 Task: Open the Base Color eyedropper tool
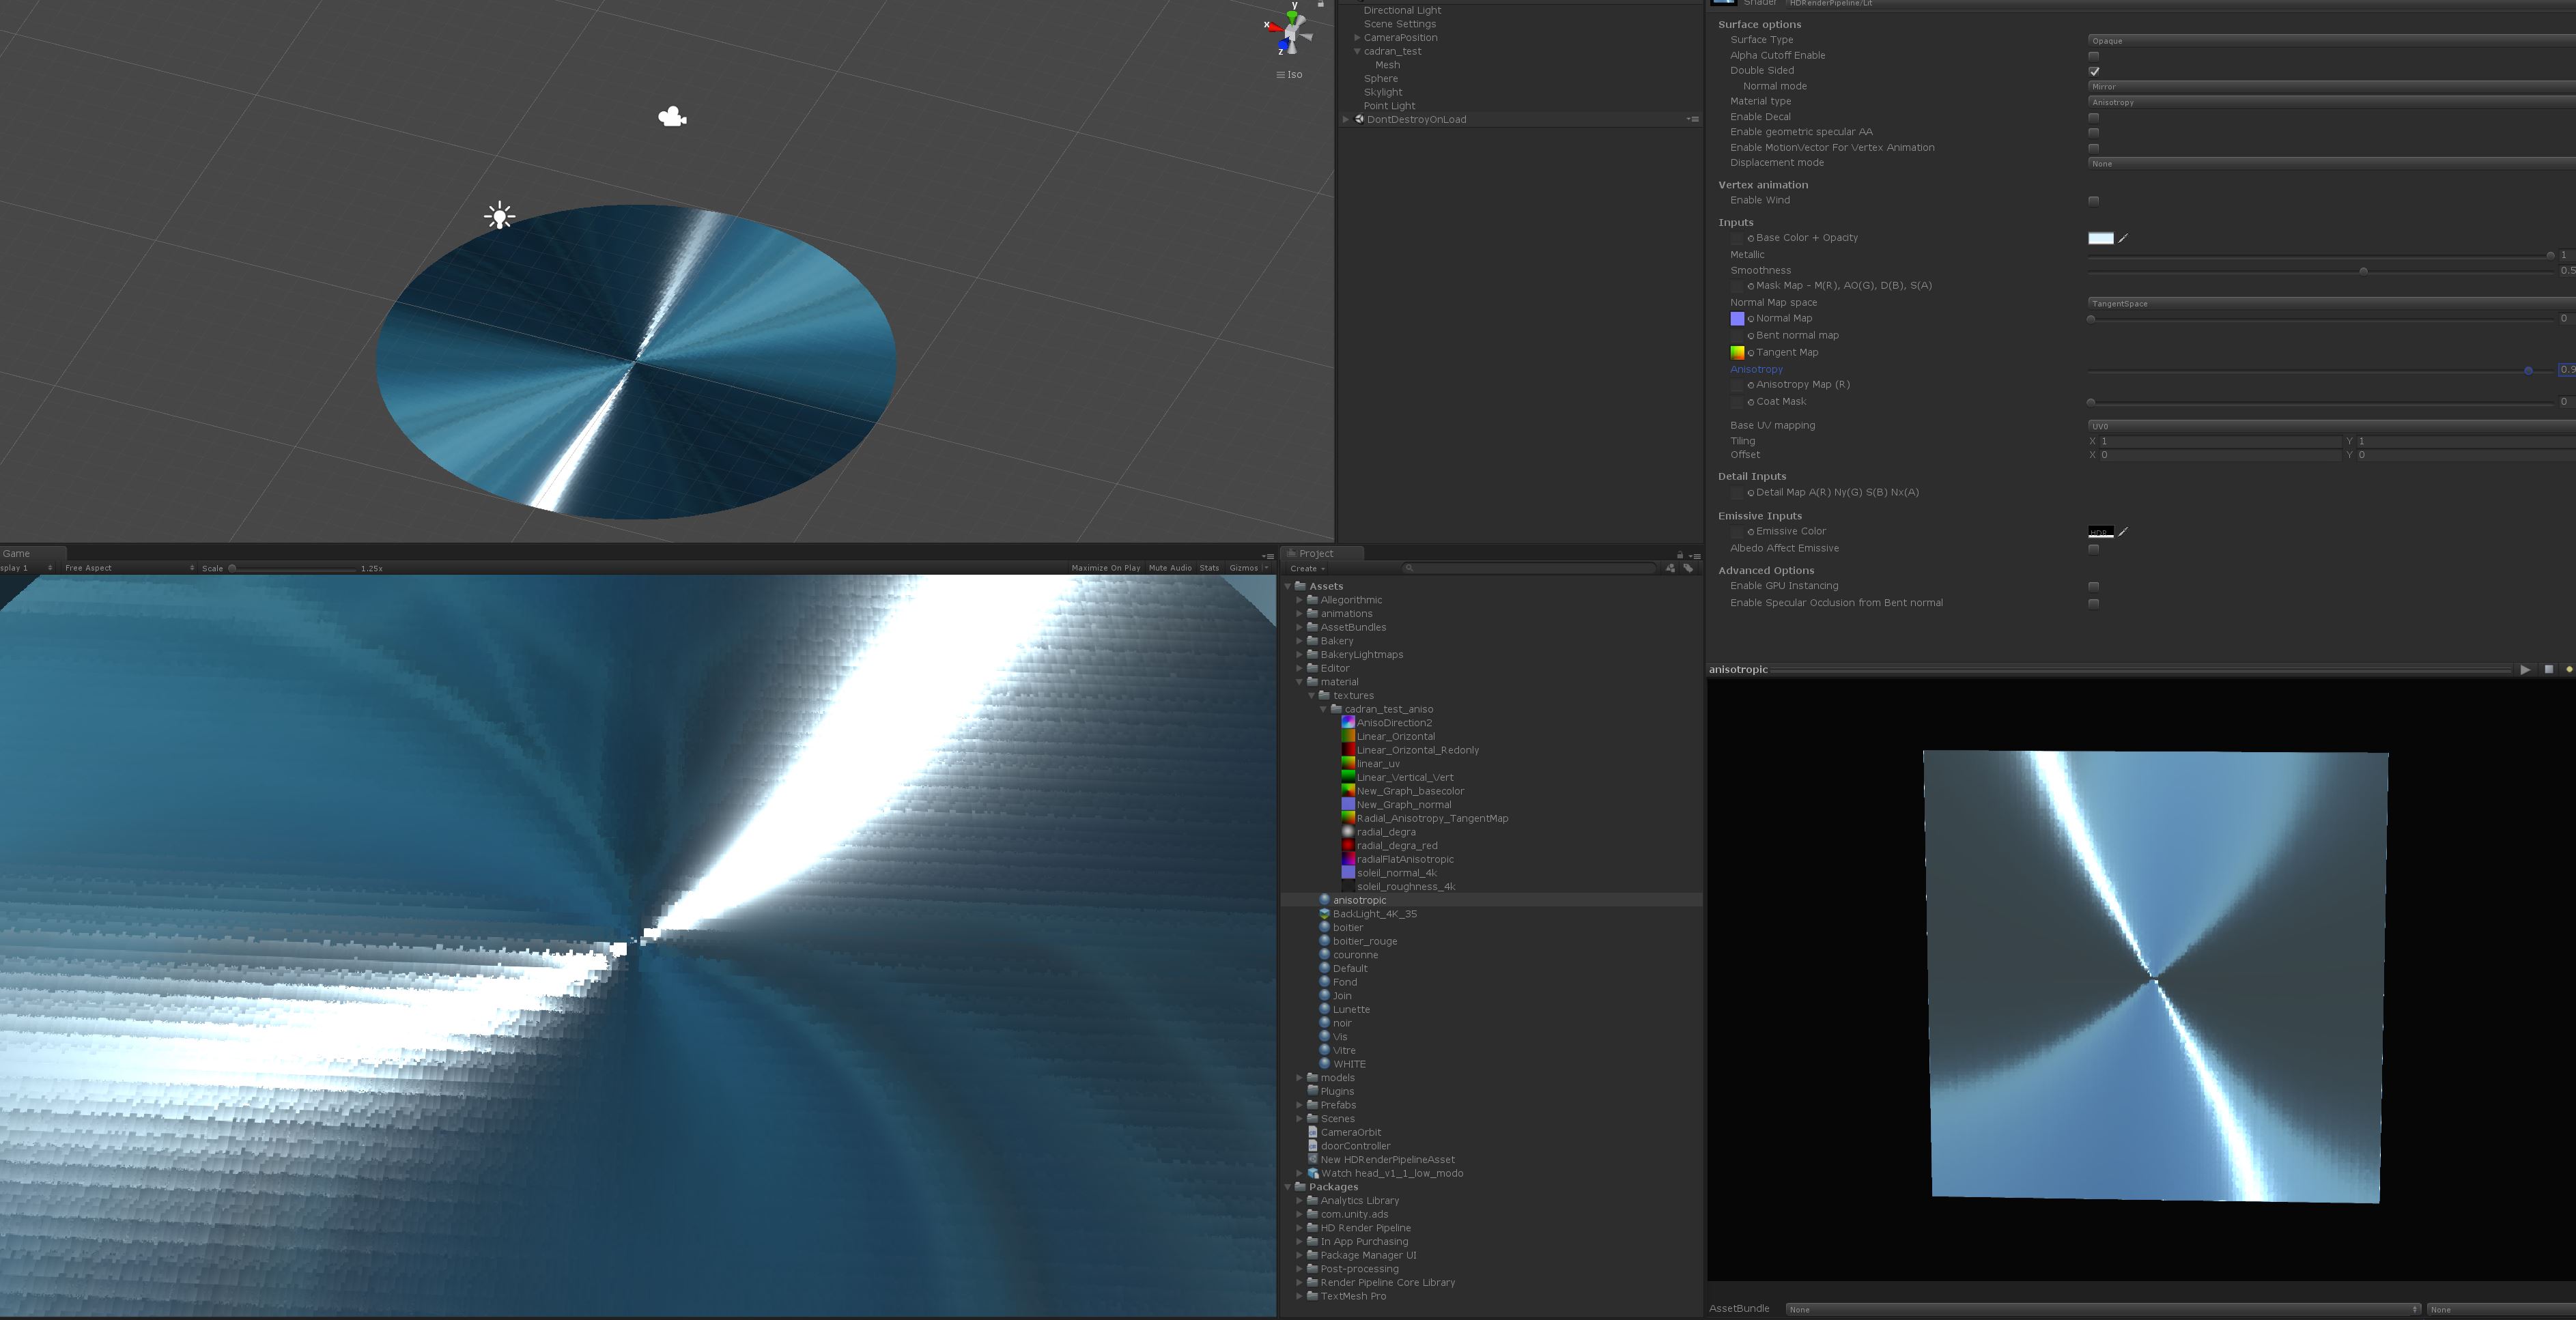pos(2123,238)
